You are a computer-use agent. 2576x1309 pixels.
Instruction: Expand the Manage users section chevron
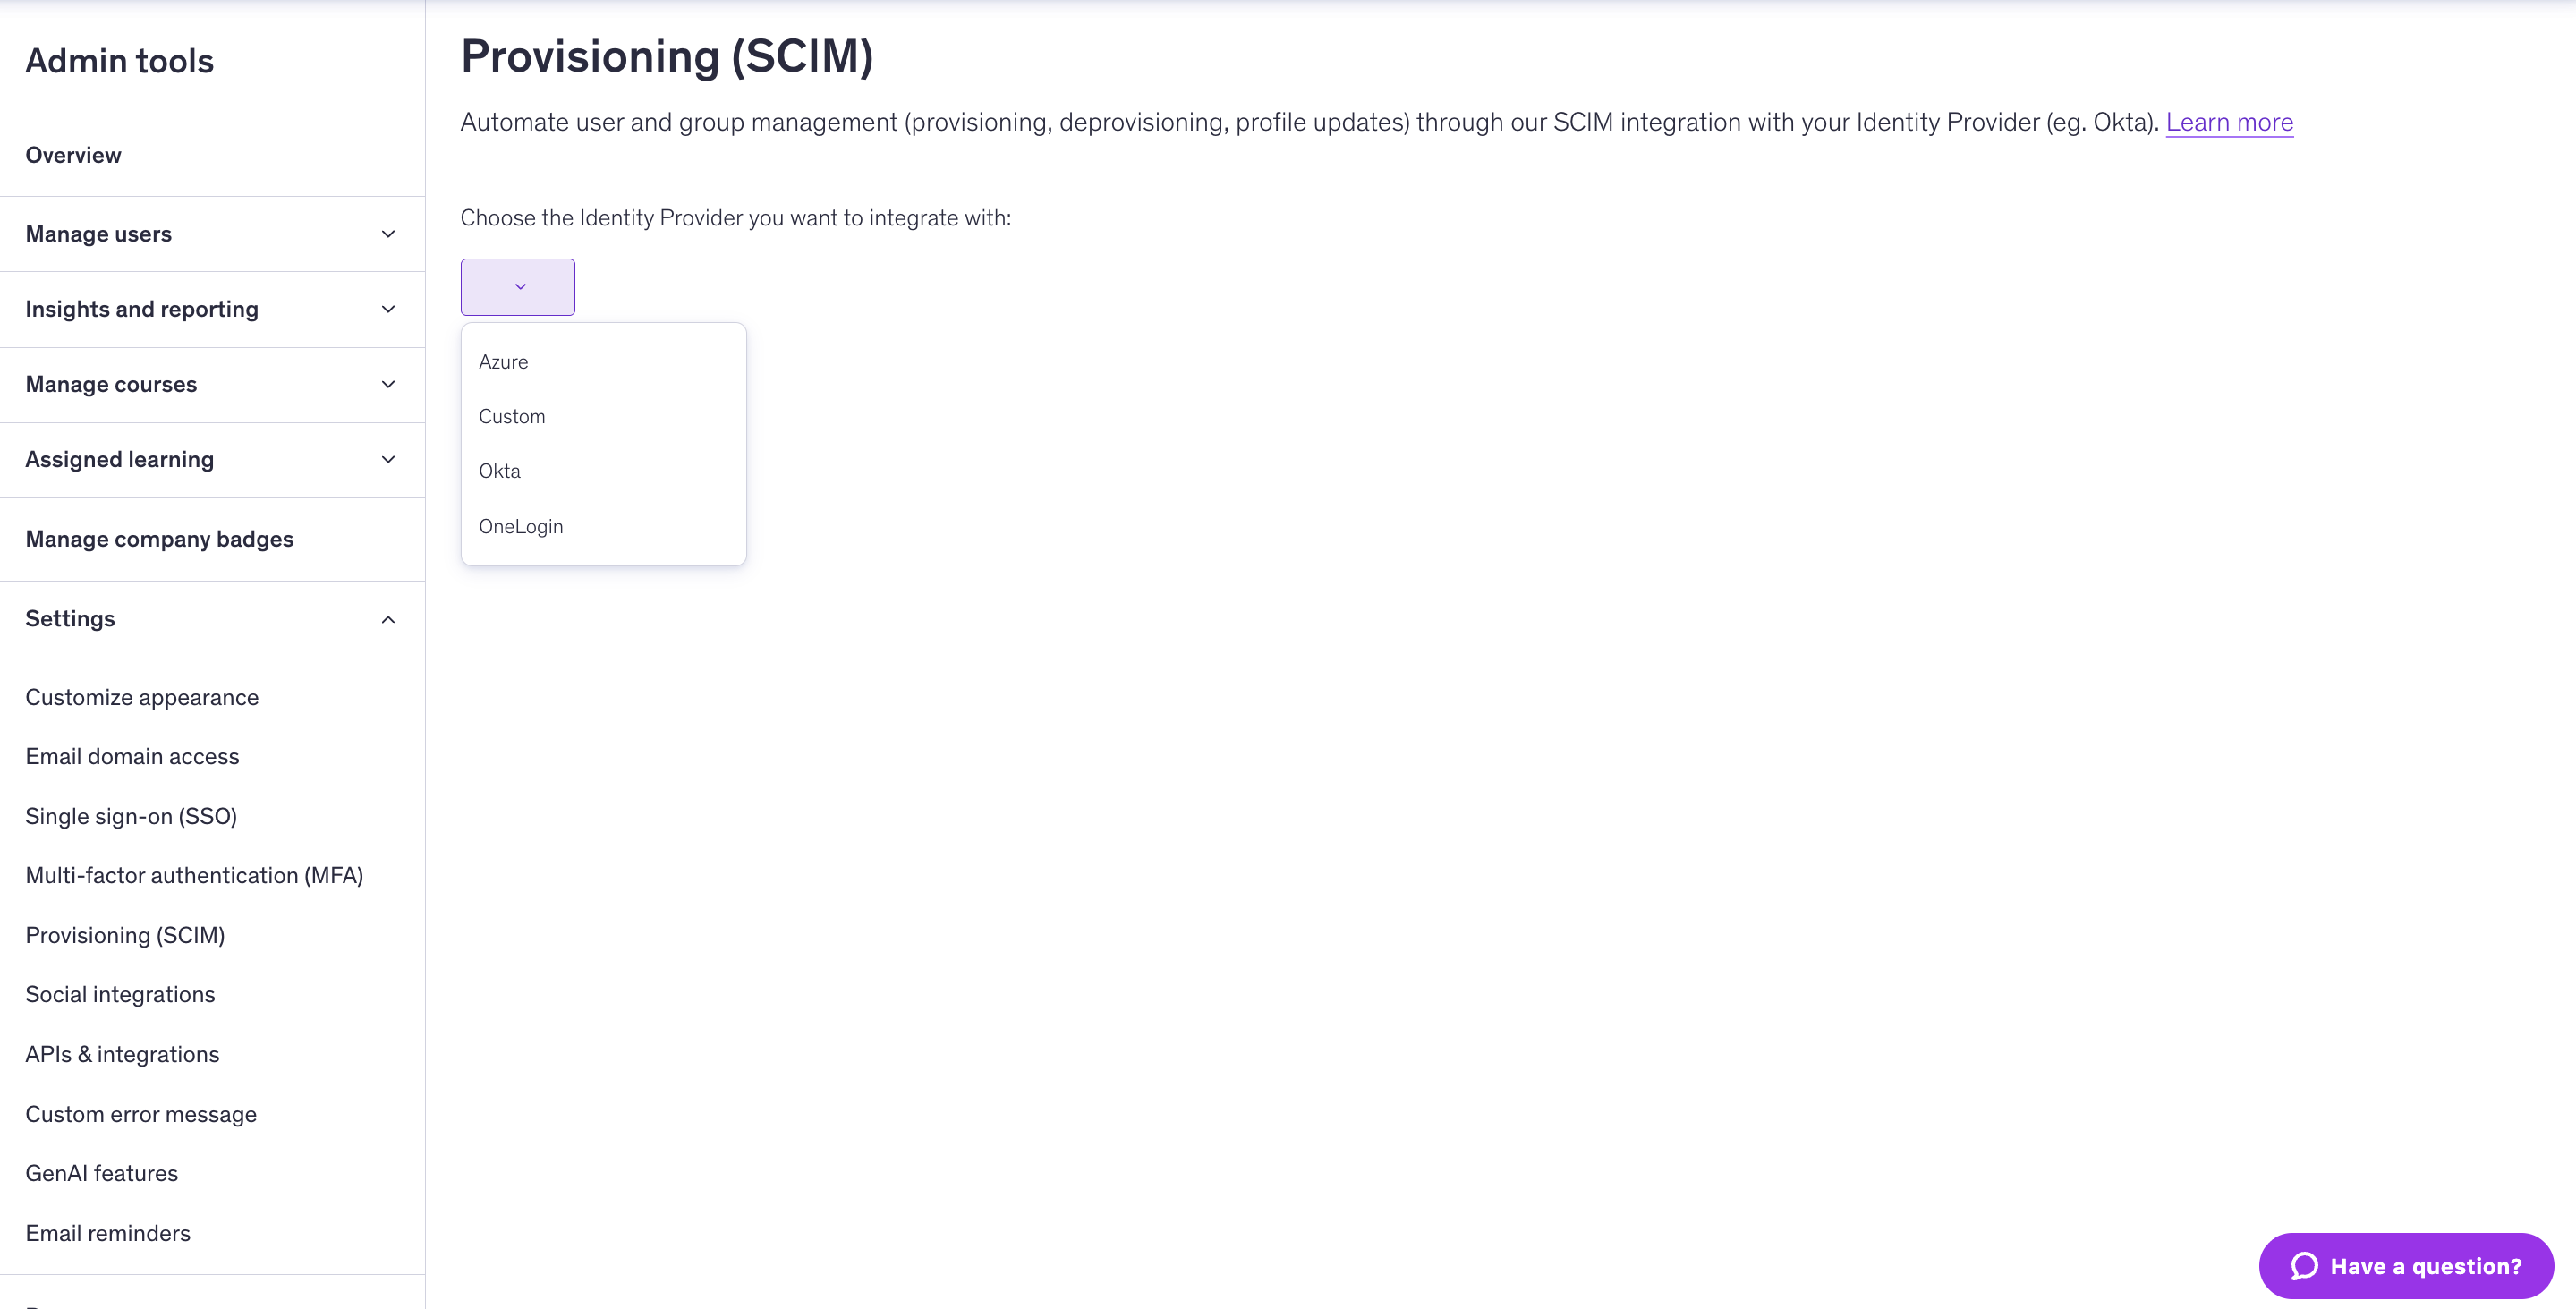tap(388, 234)
